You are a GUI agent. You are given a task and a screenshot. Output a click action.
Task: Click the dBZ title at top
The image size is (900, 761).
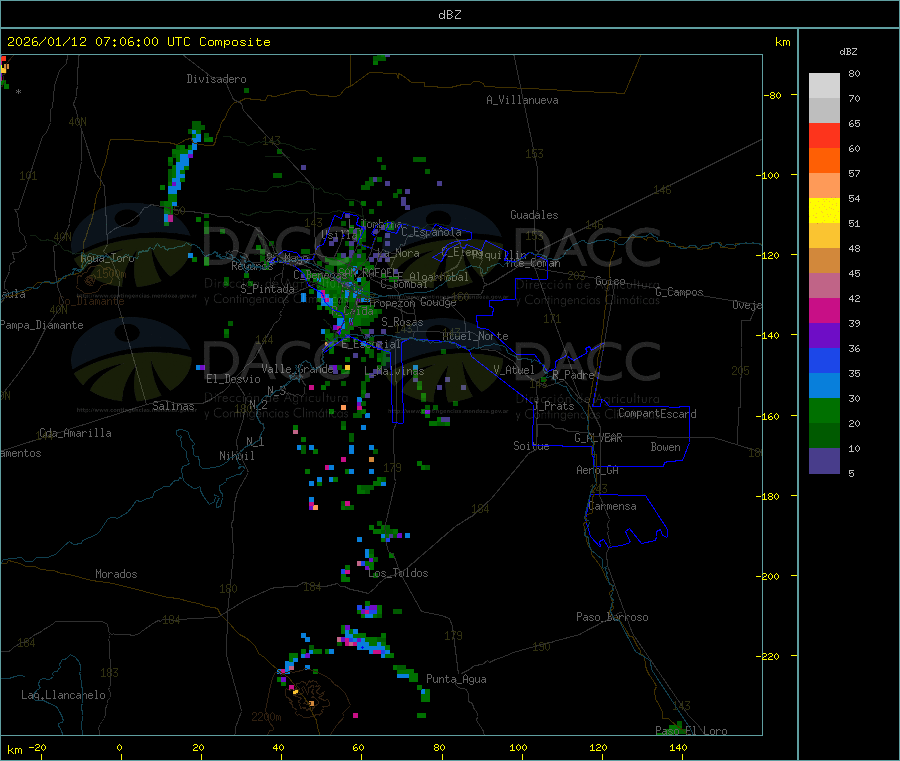[449, 14]
